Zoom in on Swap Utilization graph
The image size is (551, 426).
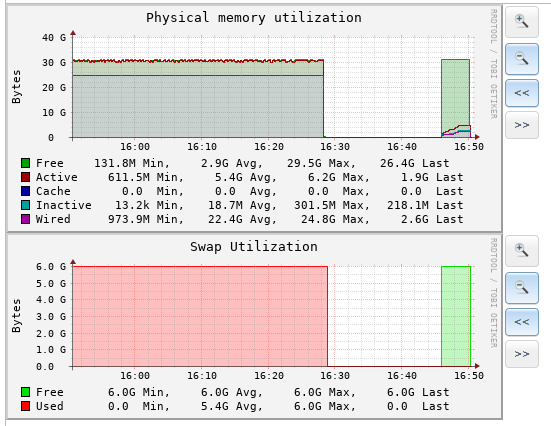click(x=522, y=251)
